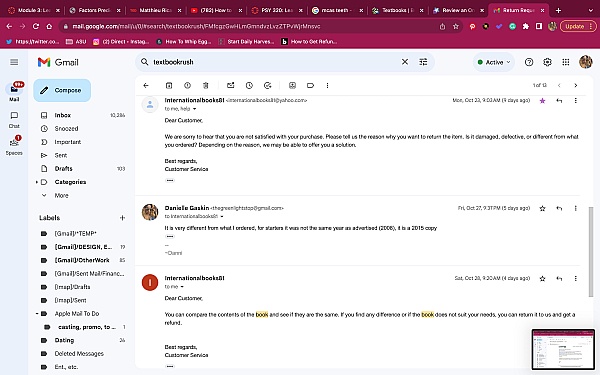Image resolution: width=600 pixels, height=375 pixels.
Task: Switch to the Module 3 browser tab
Action: [x=34, y=10]
